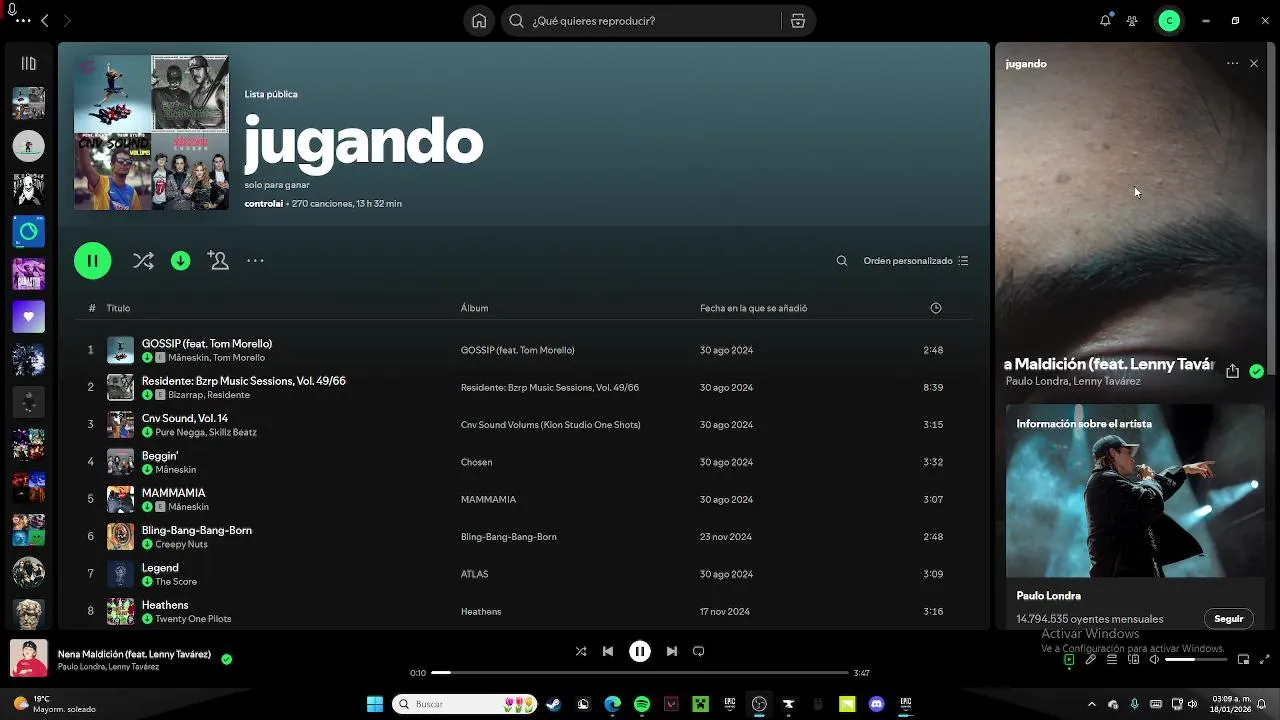1280x720 pixels.
Task: Toggle shuffle in the player bar
Action: [581, 651]
